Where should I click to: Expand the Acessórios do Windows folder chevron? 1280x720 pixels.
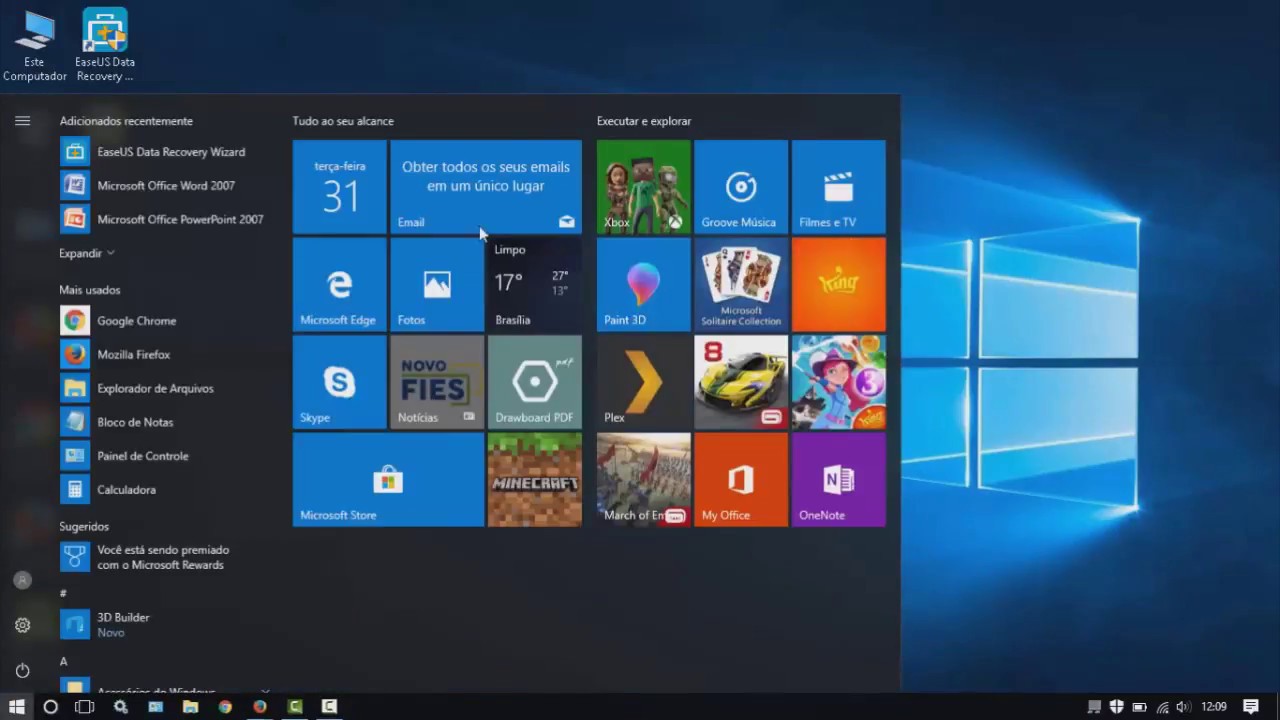click(265, 689)
